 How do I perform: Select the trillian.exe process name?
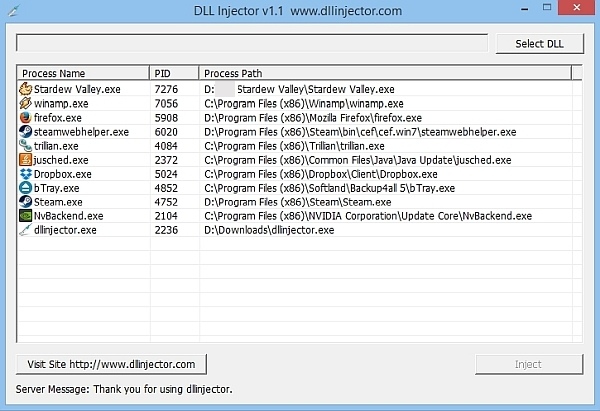56,146
